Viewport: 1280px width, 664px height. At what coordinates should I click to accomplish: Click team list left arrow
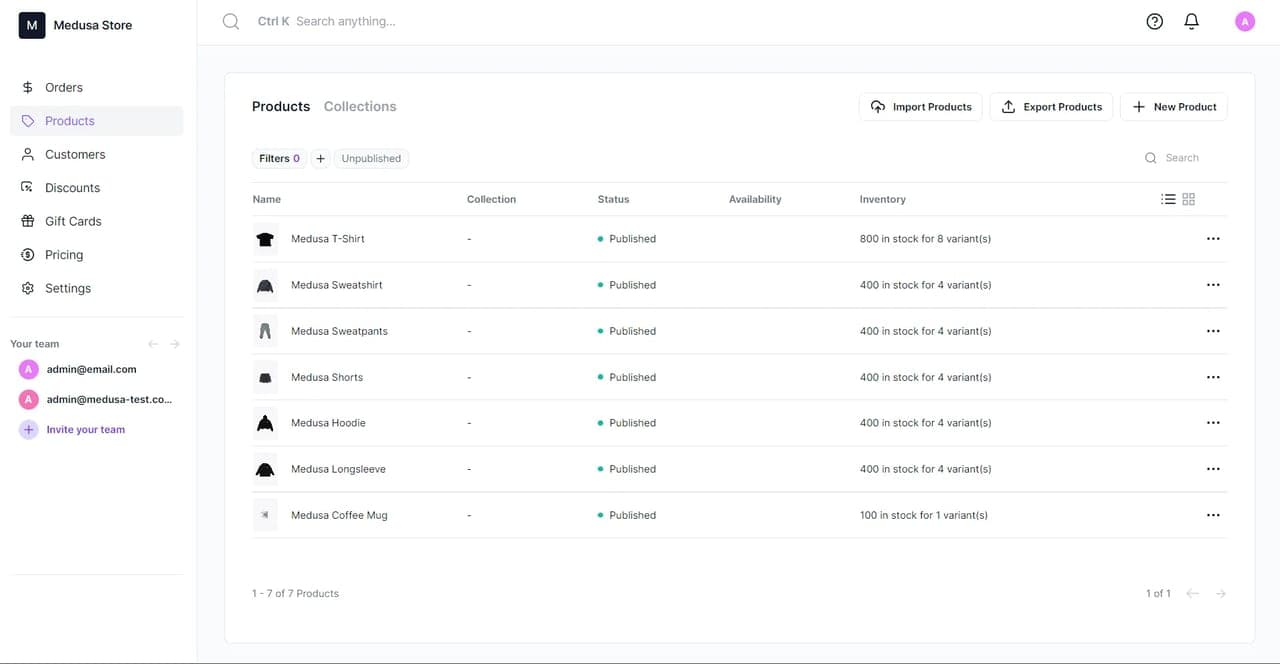(x=153, y=344)
